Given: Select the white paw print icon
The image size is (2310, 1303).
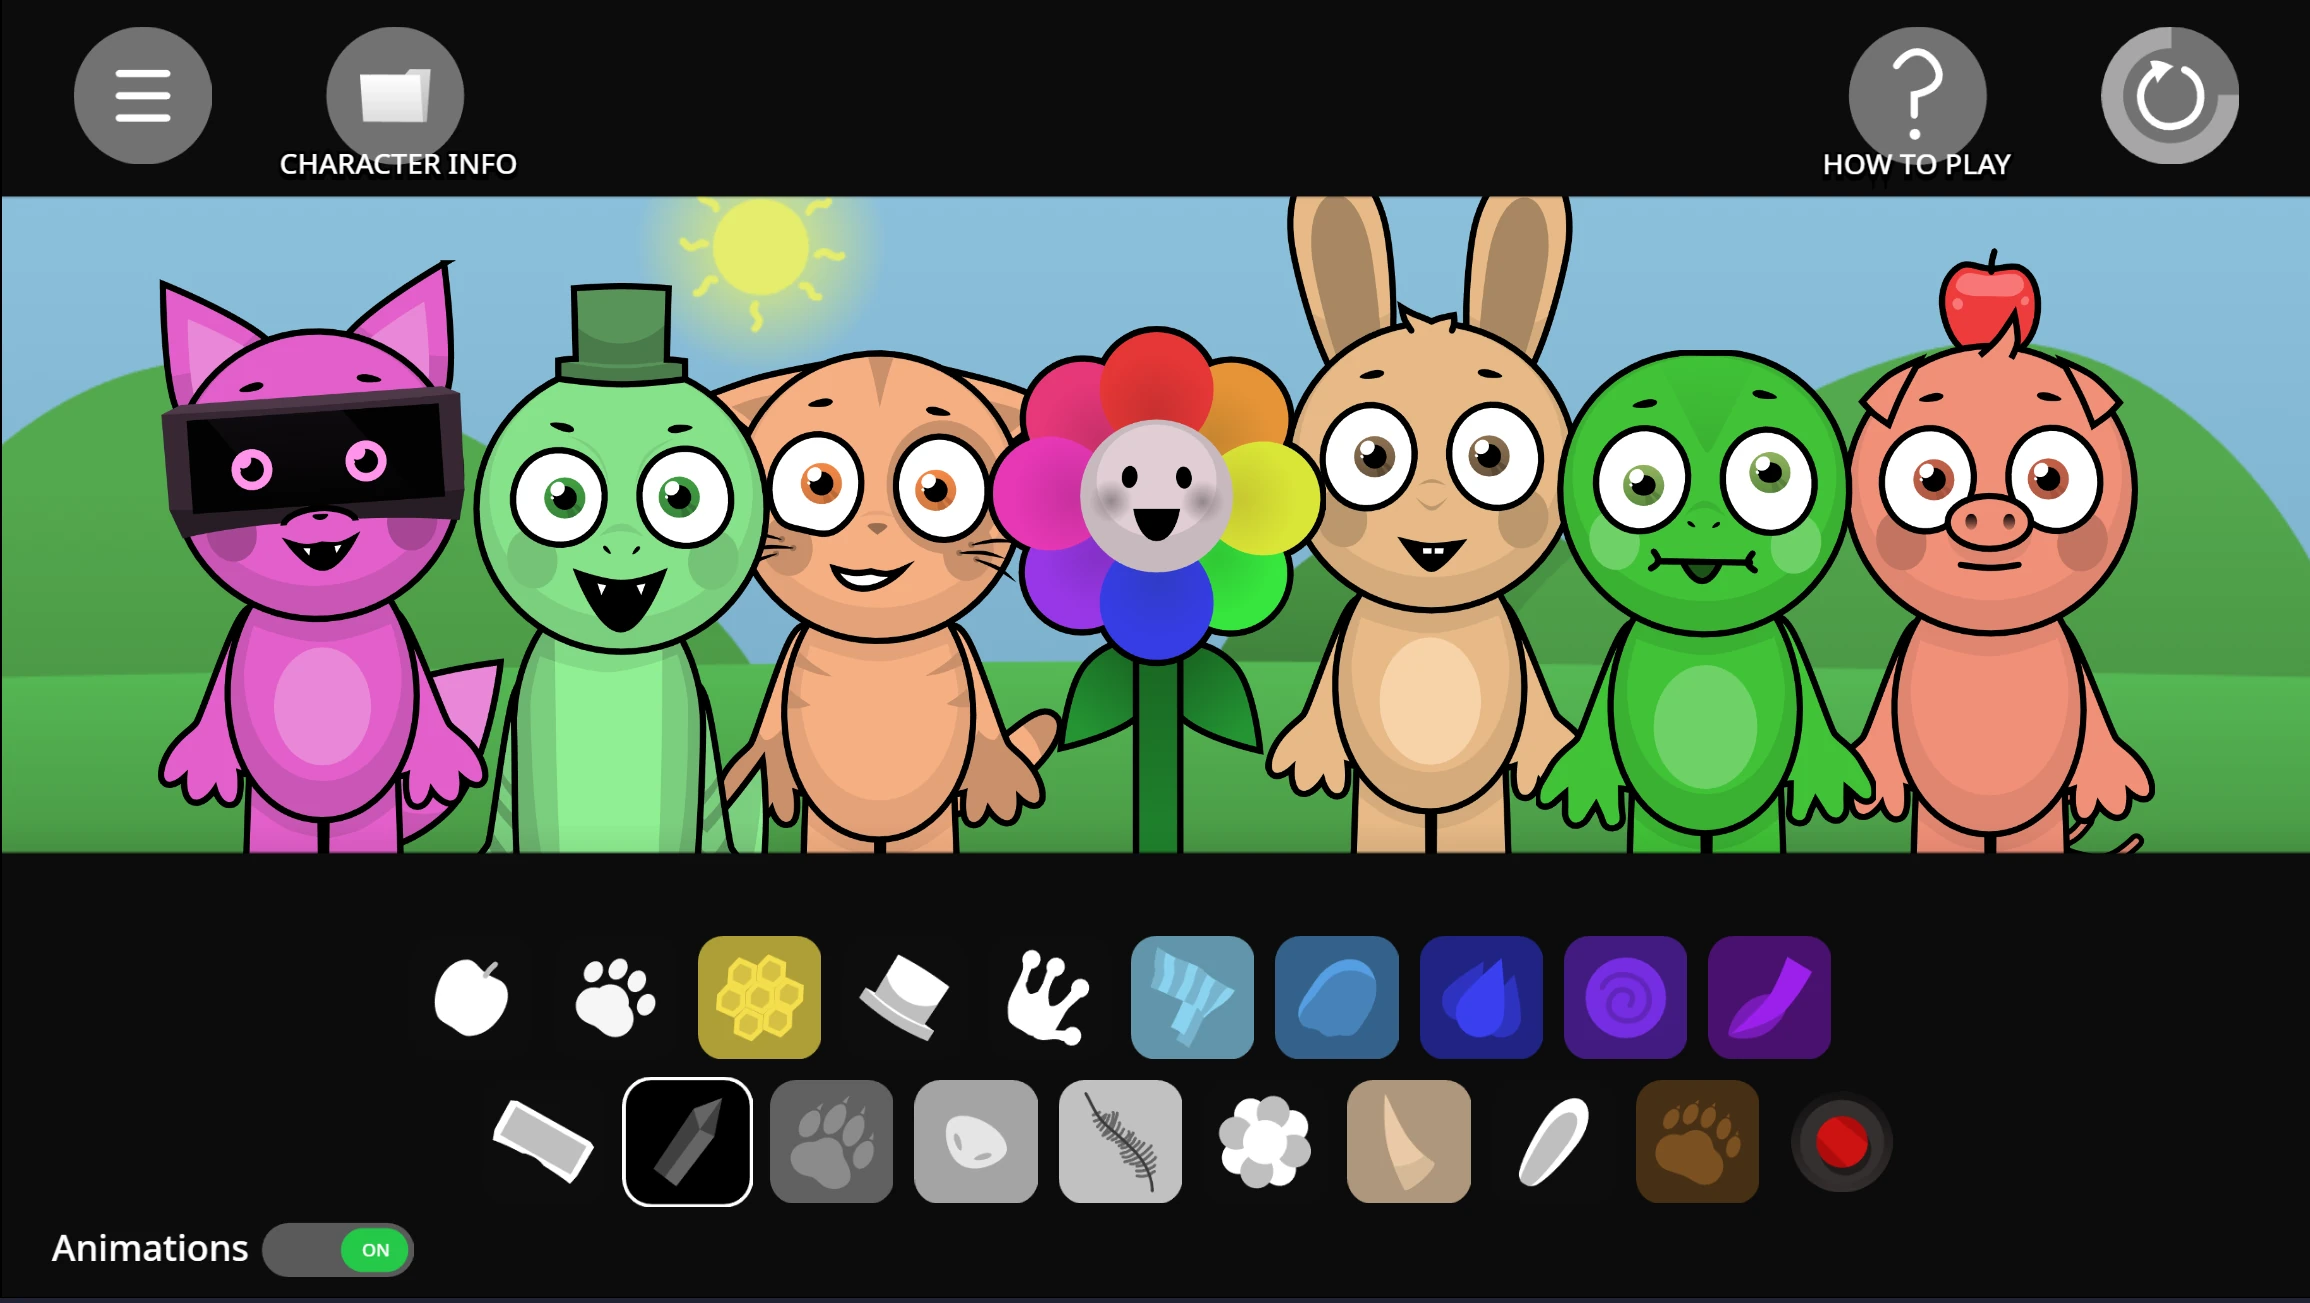Looking at the screenshot, I should pos(615,997).
